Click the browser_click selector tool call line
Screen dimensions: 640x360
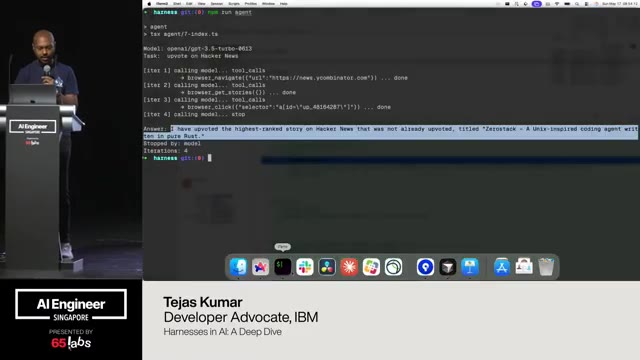[286, 107]
